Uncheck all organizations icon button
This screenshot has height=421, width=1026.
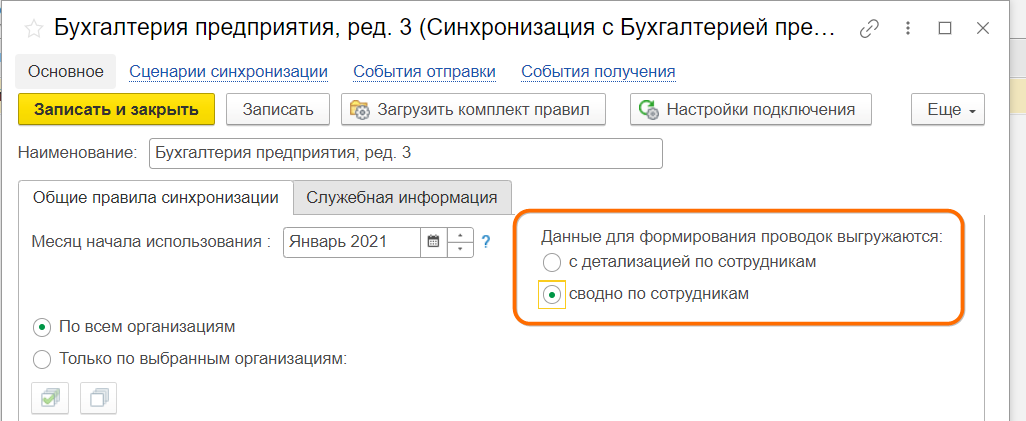click(x=98, y=397)
